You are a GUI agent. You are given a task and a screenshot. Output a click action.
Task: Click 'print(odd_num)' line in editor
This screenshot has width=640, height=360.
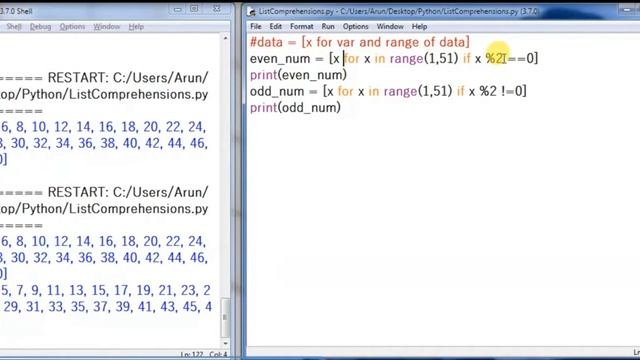pyautogui.click(x=295, y=108)
